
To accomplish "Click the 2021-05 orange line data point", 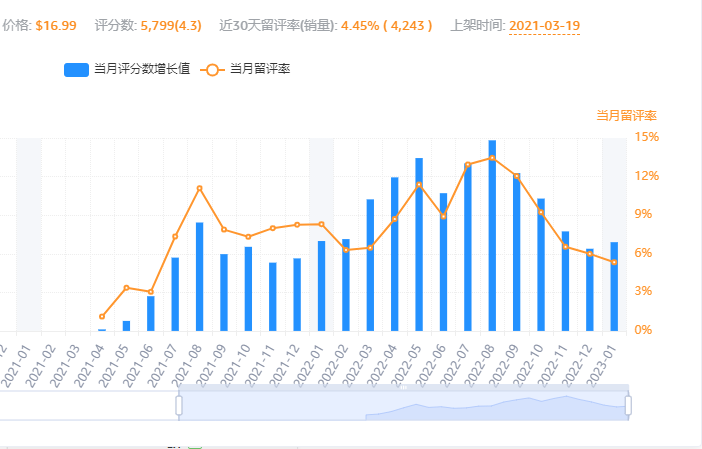I will pyautogui.click(x=127, y=288).
